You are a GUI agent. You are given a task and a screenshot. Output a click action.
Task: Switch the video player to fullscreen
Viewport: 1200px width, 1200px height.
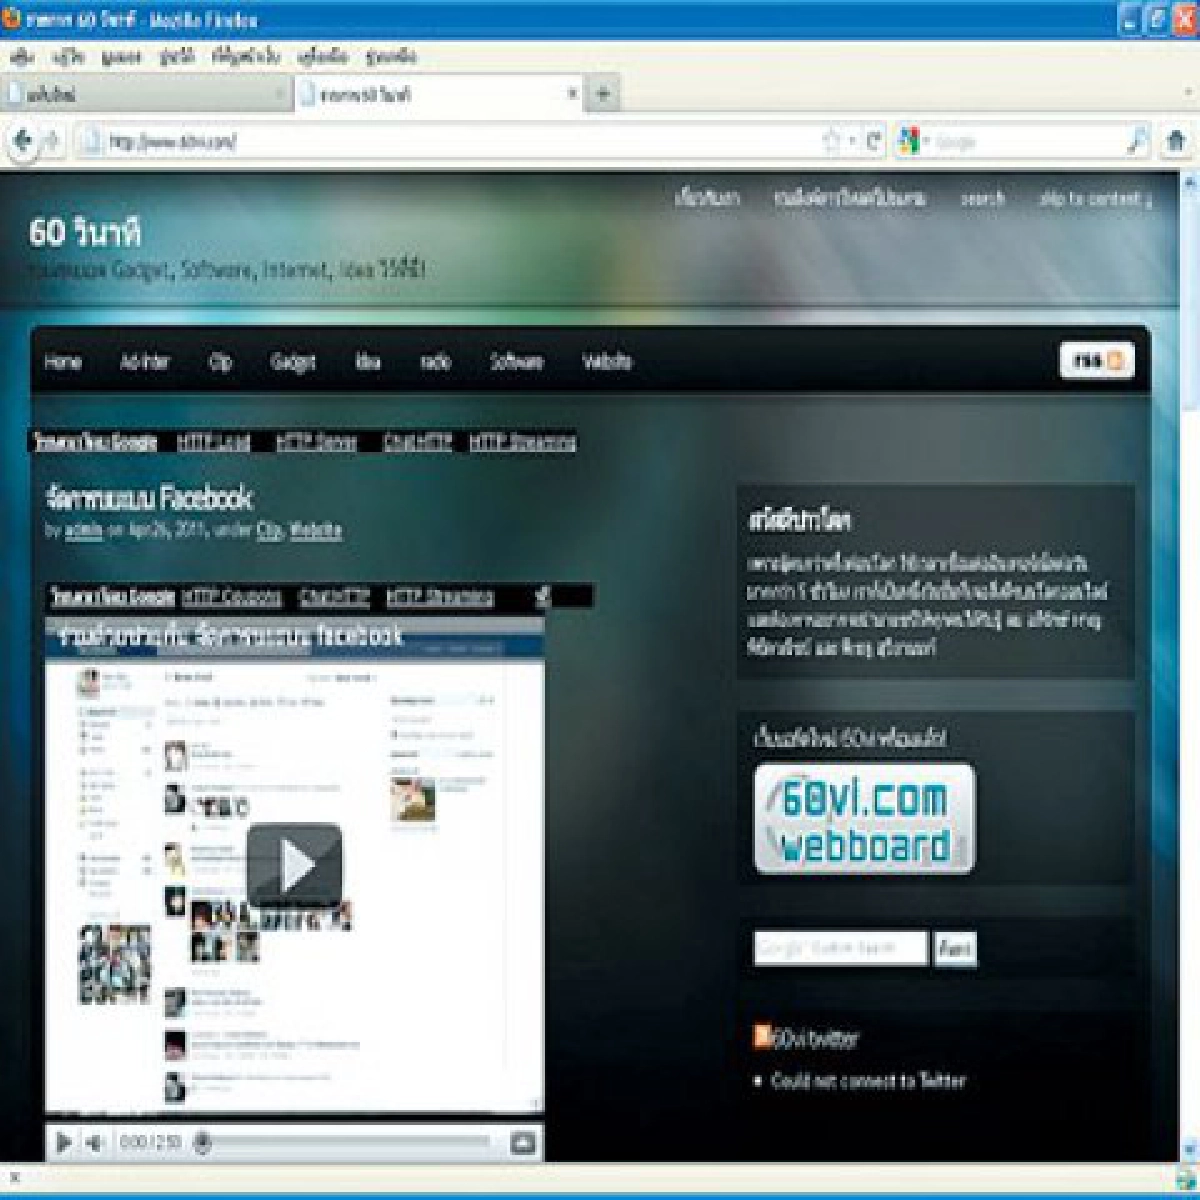click(522, 1141)
